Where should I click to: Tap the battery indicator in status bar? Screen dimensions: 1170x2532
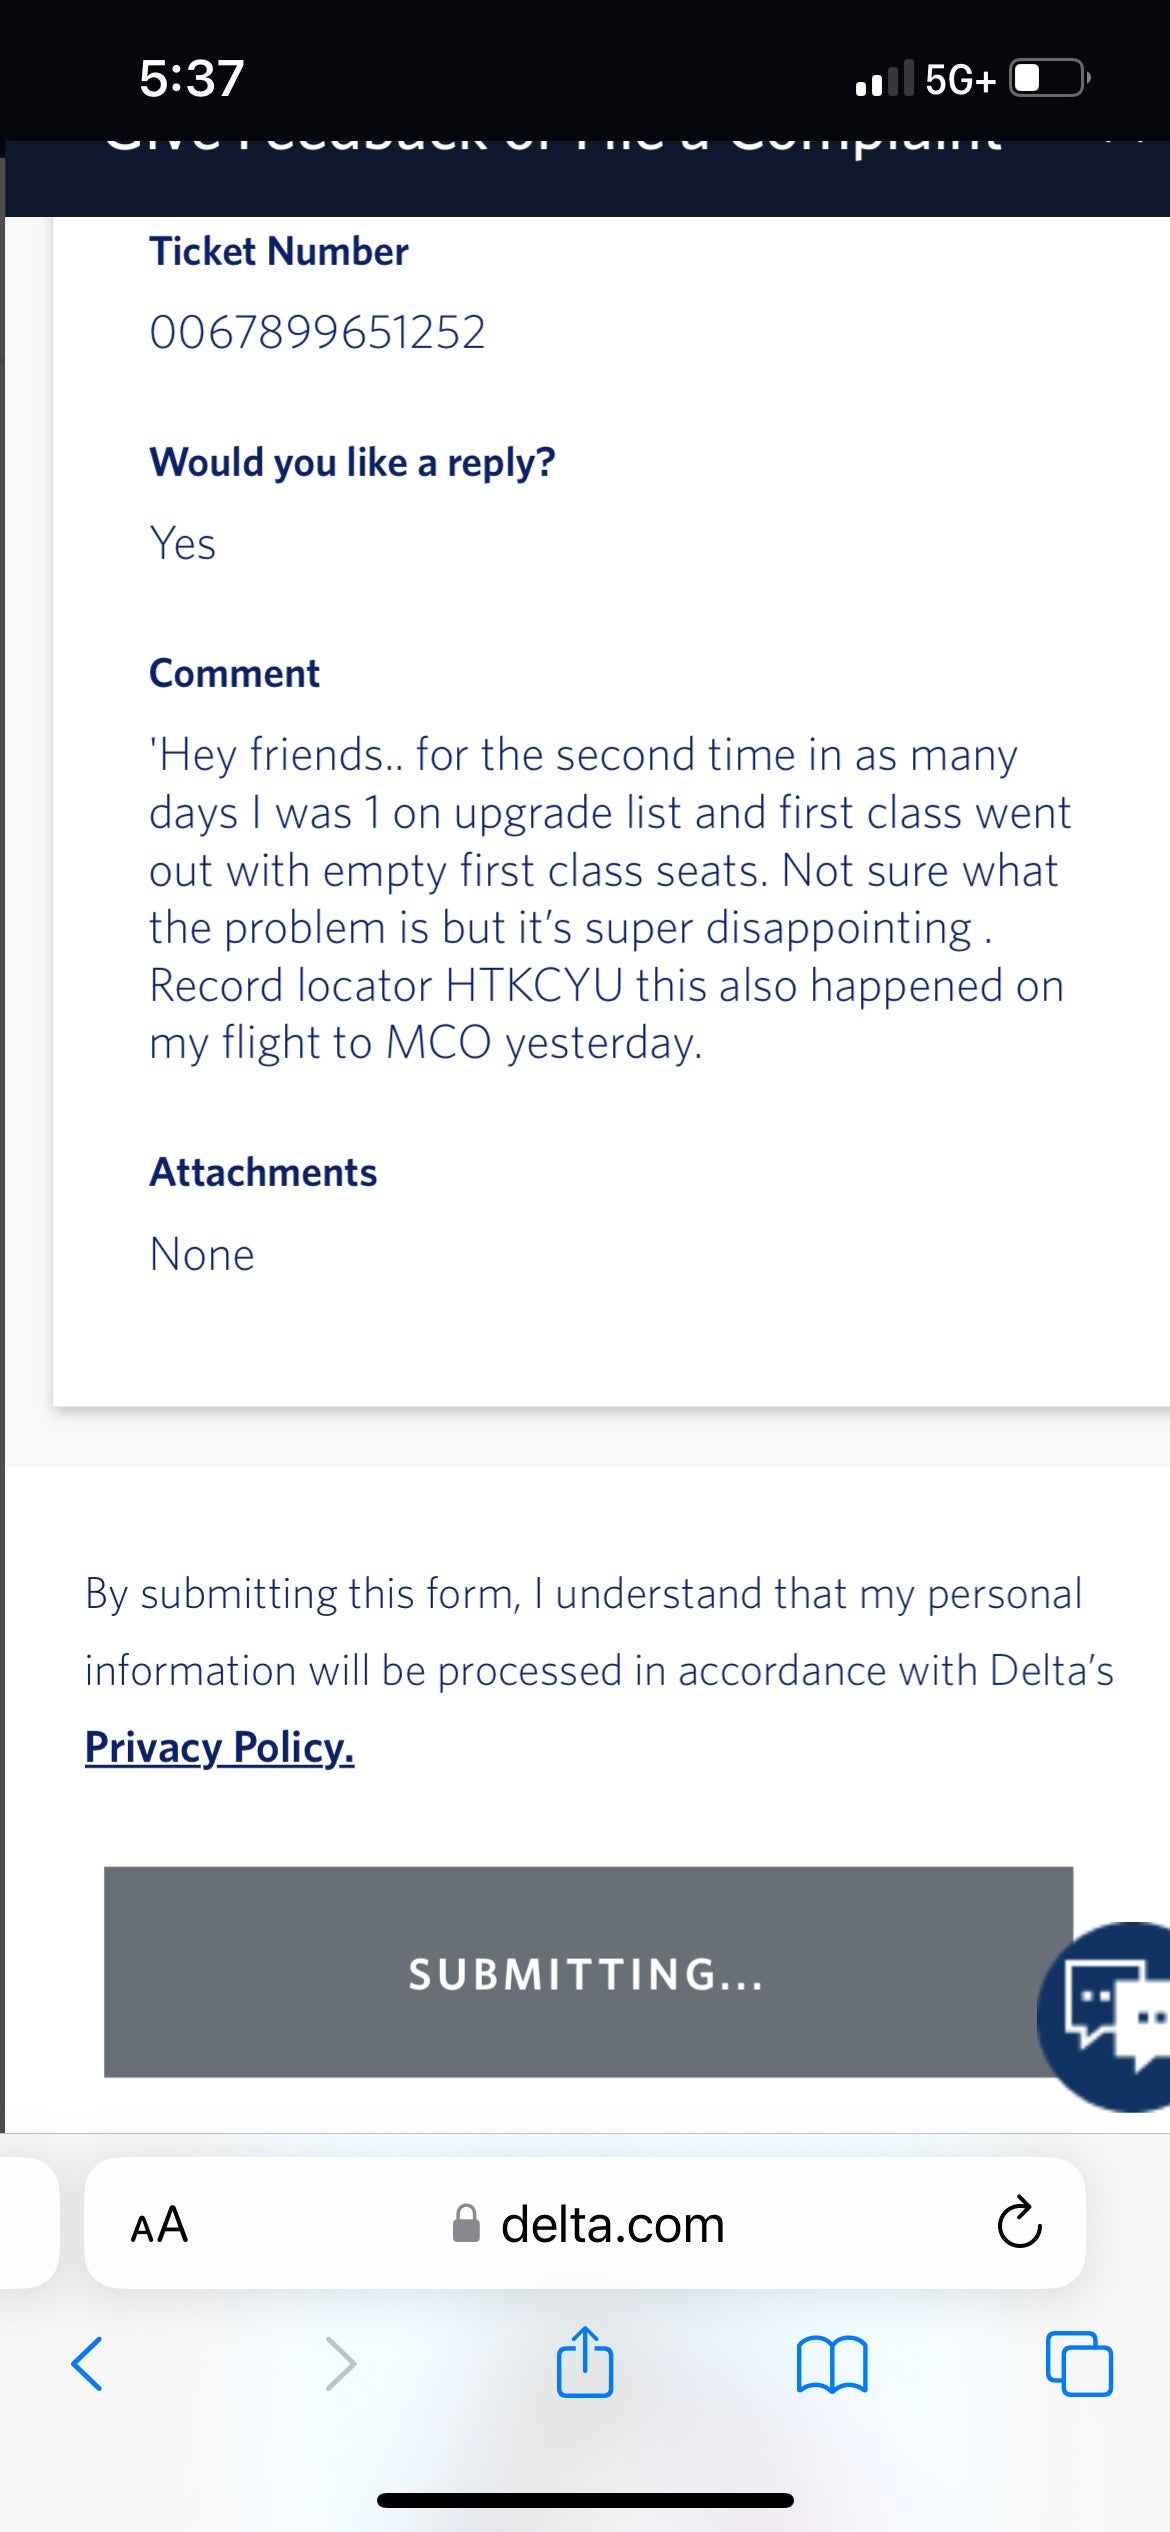(1044, 80)
